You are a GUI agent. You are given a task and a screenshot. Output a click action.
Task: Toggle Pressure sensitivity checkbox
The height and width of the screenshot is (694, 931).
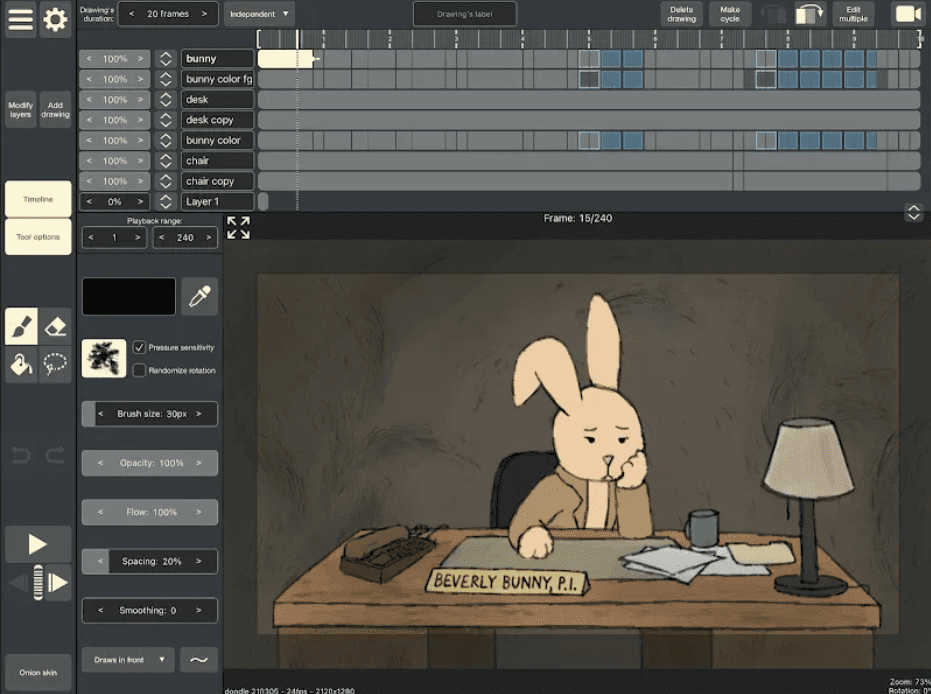tap(139, 347)
